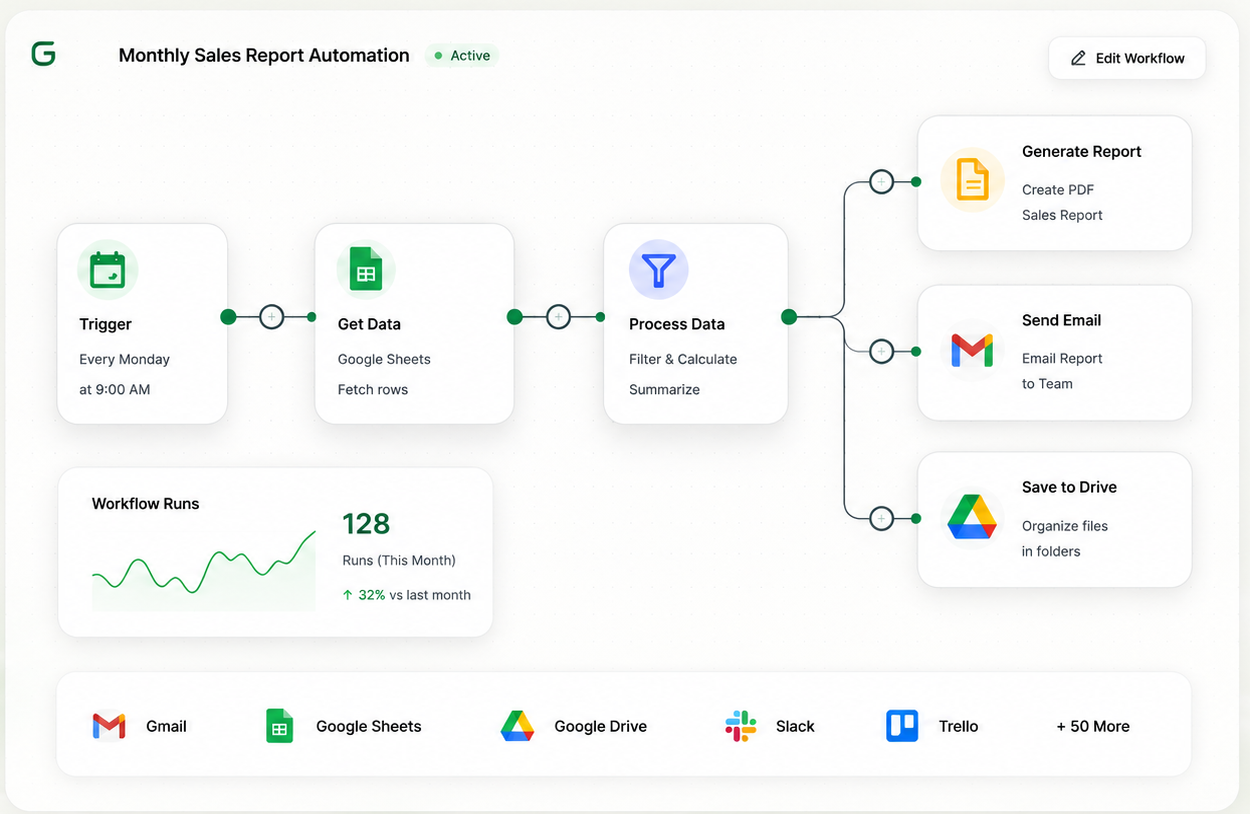
Task: Select the Save to Drive icon
Action: pos(972,516)
